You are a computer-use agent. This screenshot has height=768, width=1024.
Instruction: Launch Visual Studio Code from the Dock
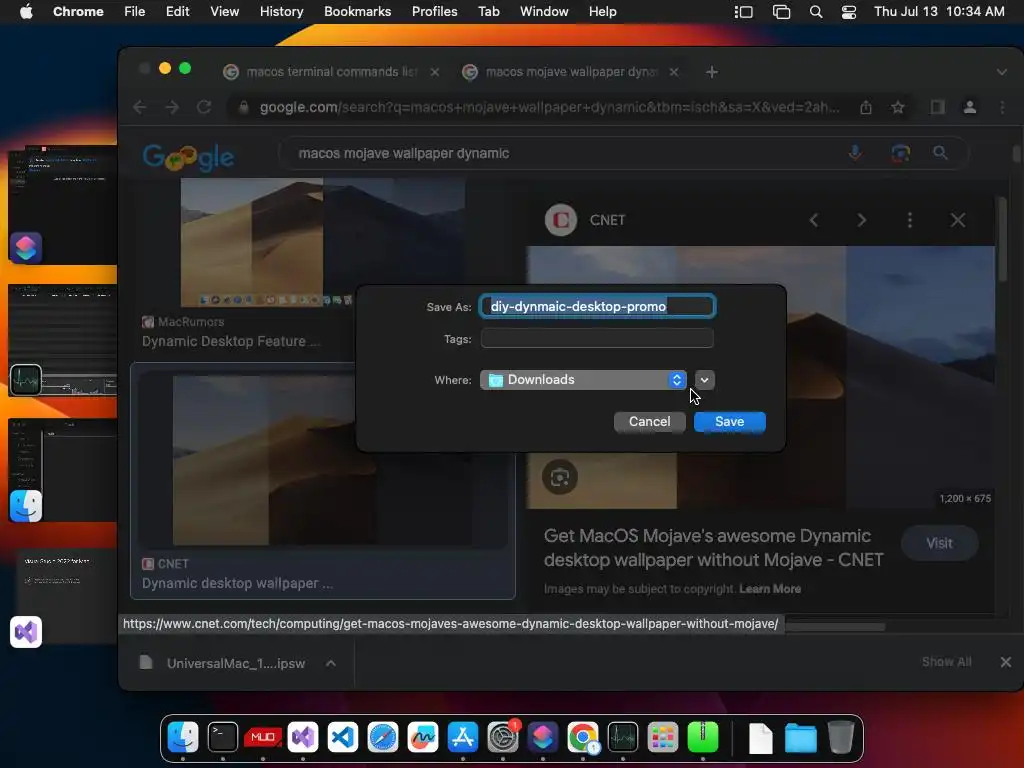click(343, 737)
